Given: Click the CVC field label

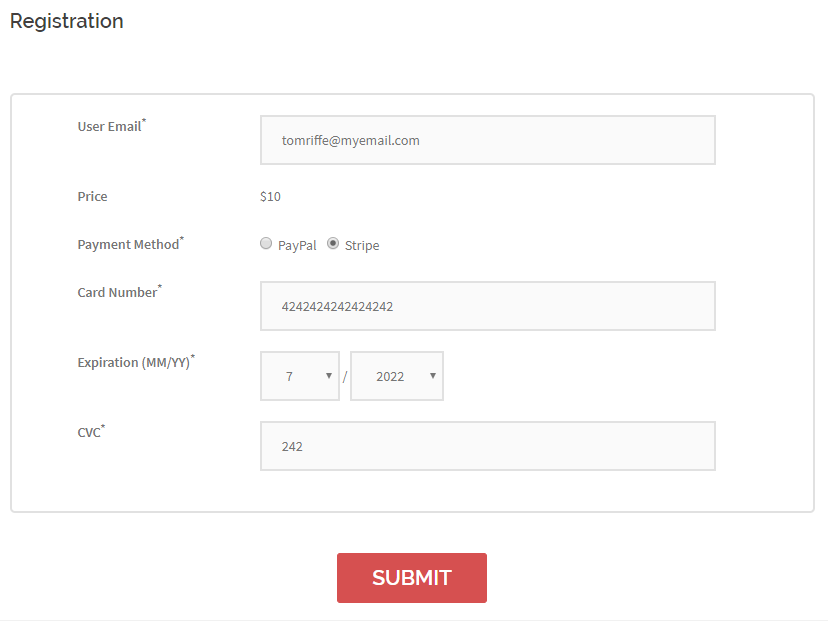Looking at the screenshot, I should pyautogui.click(x=89, y=433).
